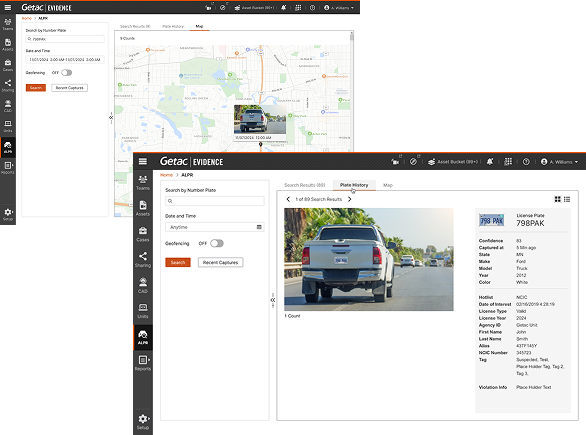586x435 pixels.
Task: Open Setup gear in back window sidebar
Action: point(8,215)
